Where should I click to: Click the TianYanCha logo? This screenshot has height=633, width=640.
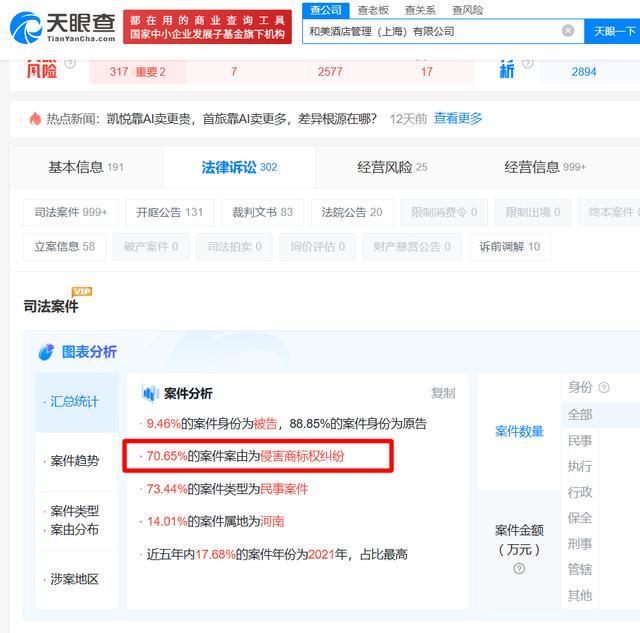[x=62, y=27]
